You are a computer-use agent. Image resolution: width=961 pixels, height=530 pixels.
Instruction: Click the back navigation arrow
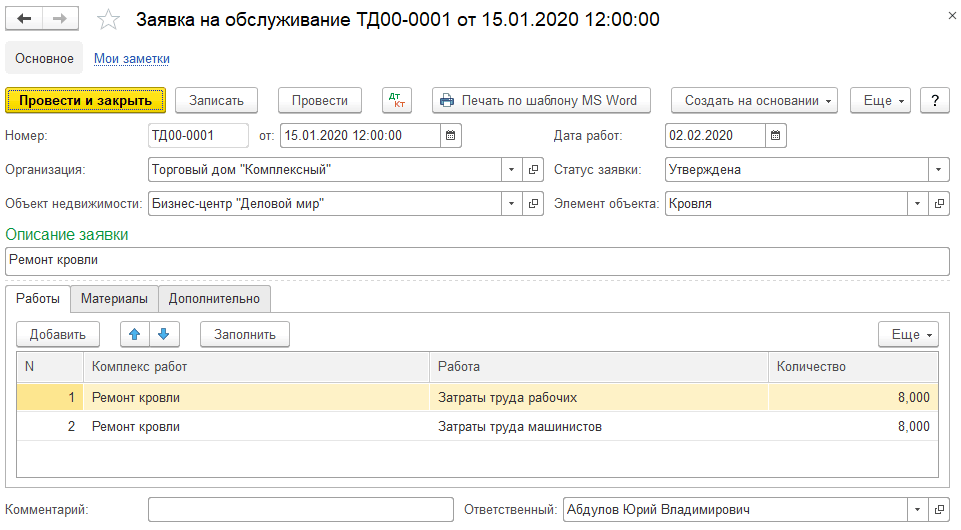click(x=26, y=20)
